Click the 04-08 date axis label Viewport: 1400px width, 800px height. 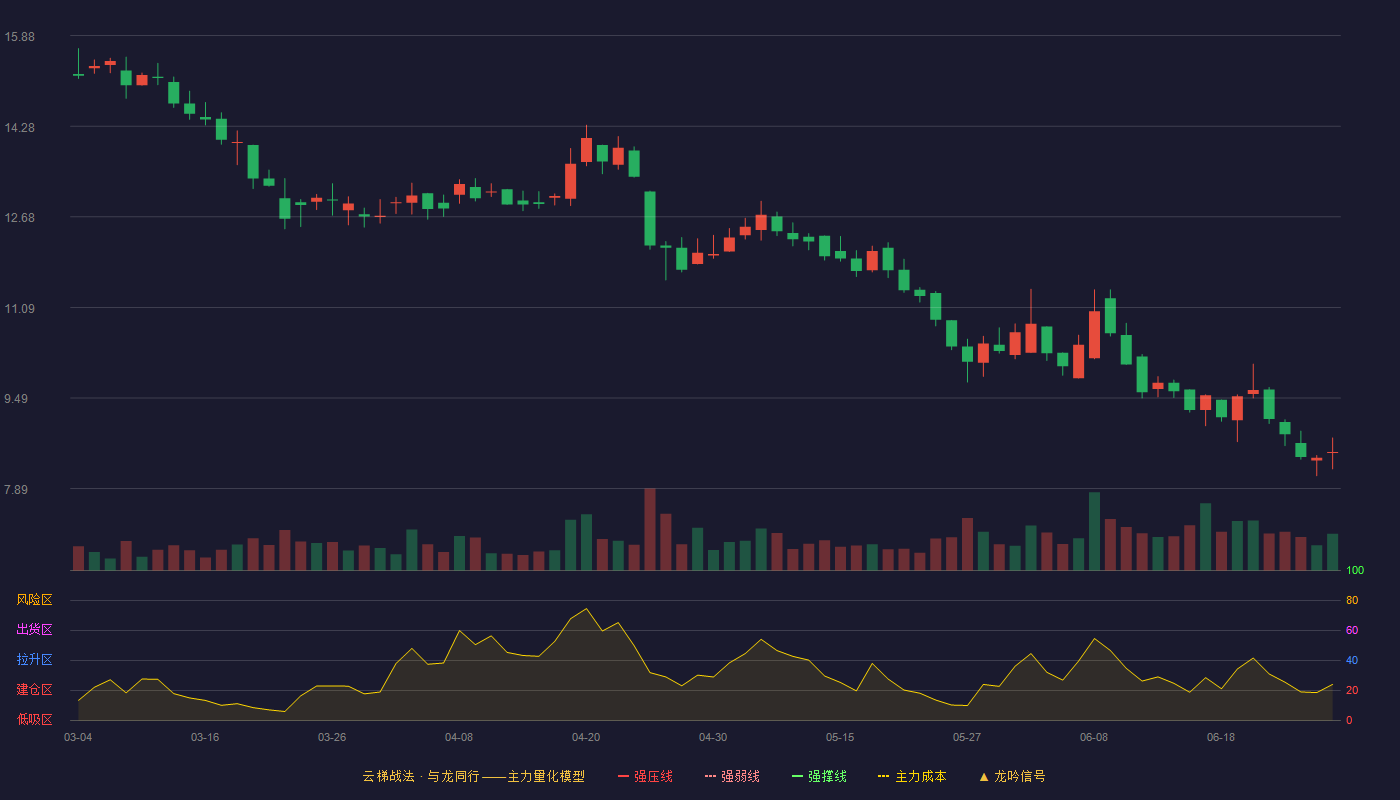pyautogui.click(x=459, y=737)
